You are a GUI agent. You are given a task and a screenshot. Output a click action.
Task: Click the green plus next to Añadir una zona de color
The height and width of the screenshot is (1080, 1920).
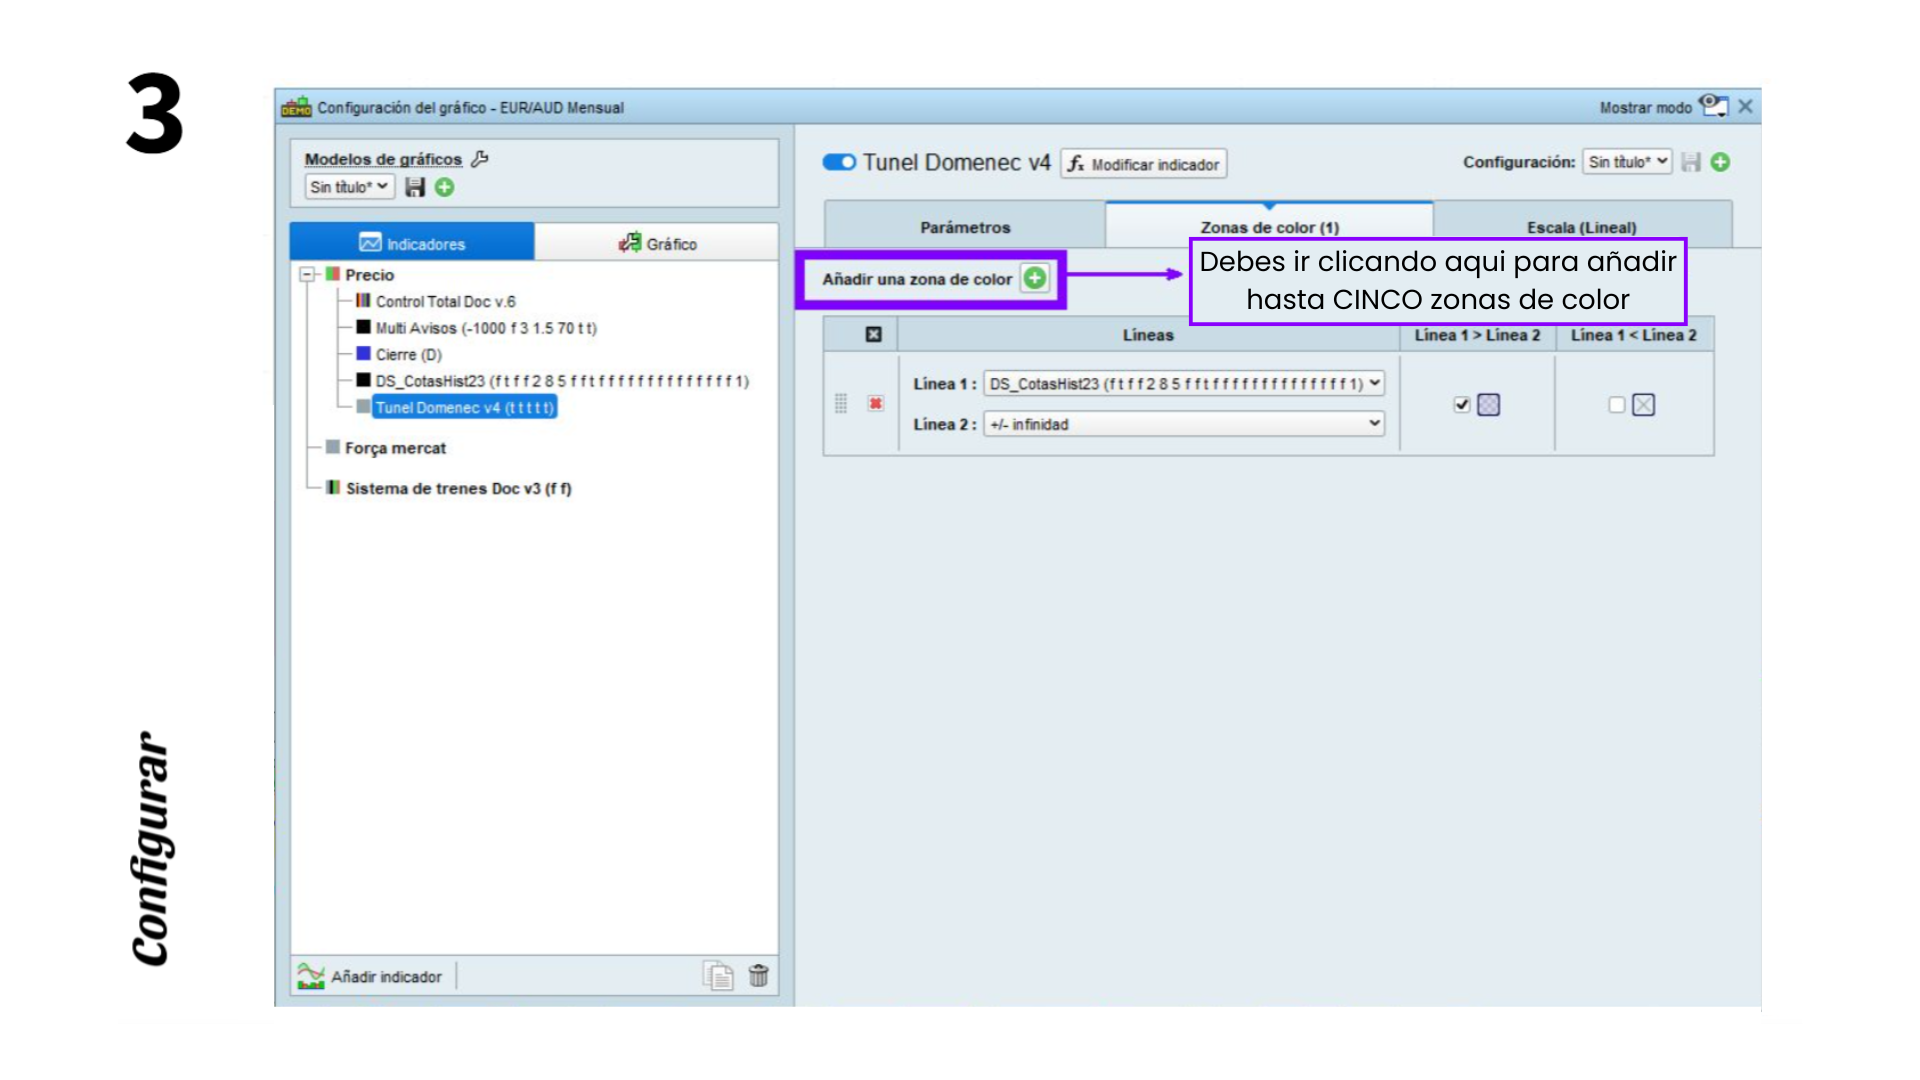click(x=1035, y=278)
